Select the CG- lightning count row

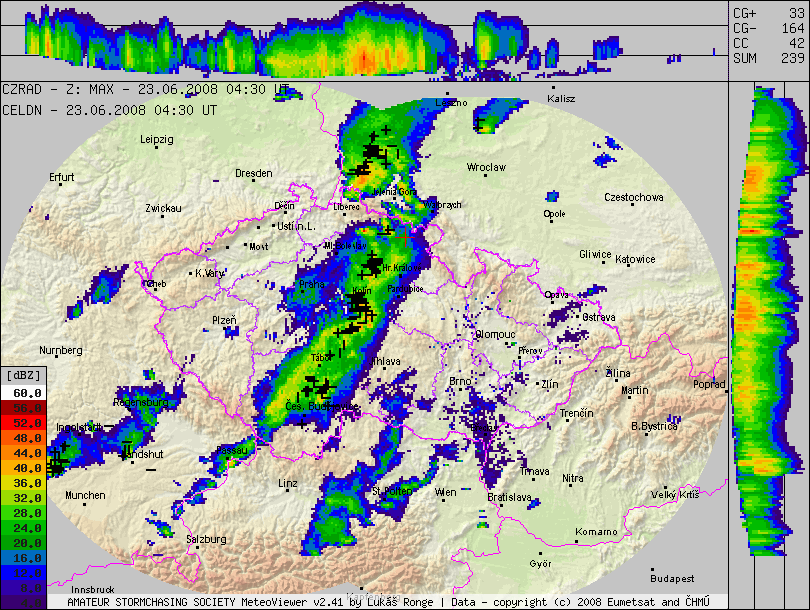768,28
